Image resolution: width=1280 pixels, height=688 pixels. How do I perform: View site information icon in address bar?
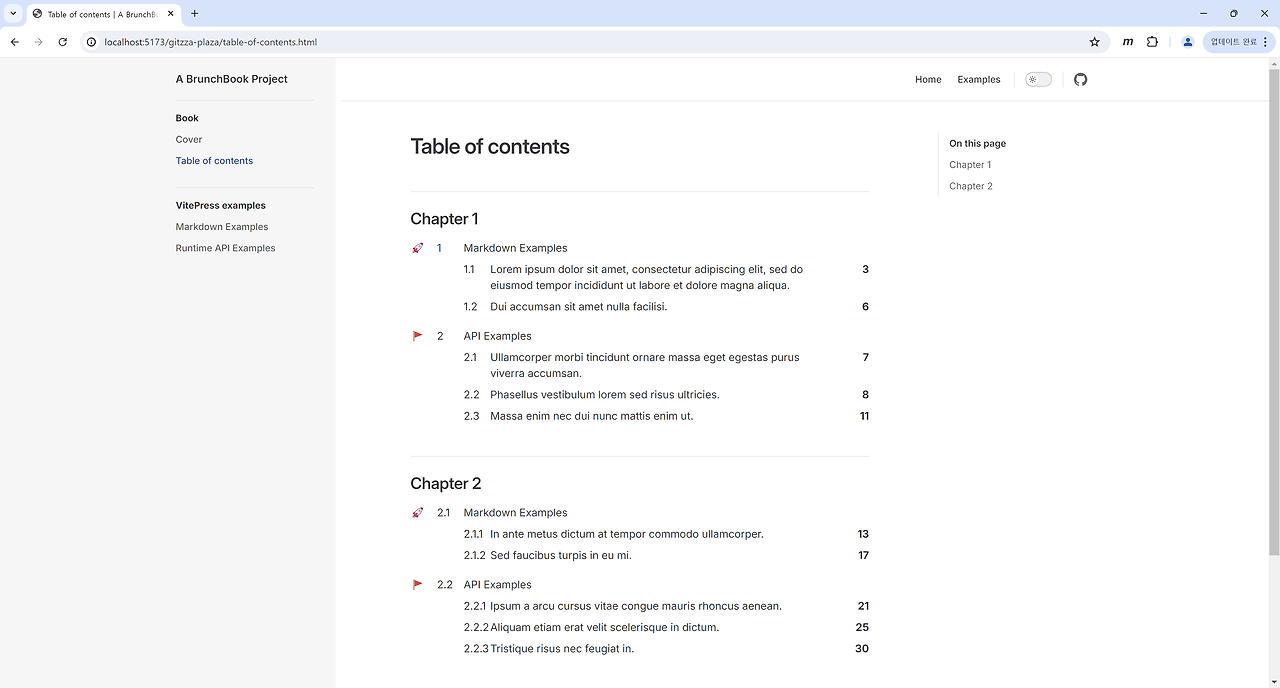point(91,42)
